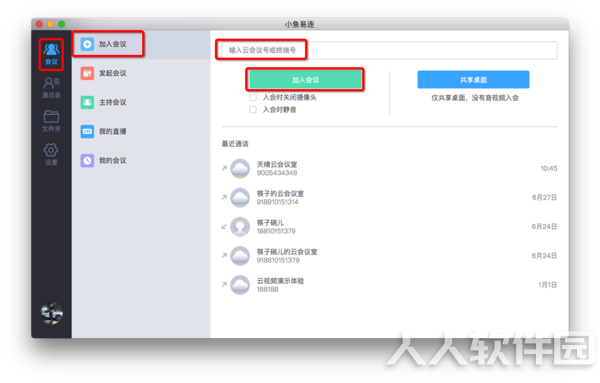600x383 pixels.
Task: Click the number 188188
Action: point(267,289)
